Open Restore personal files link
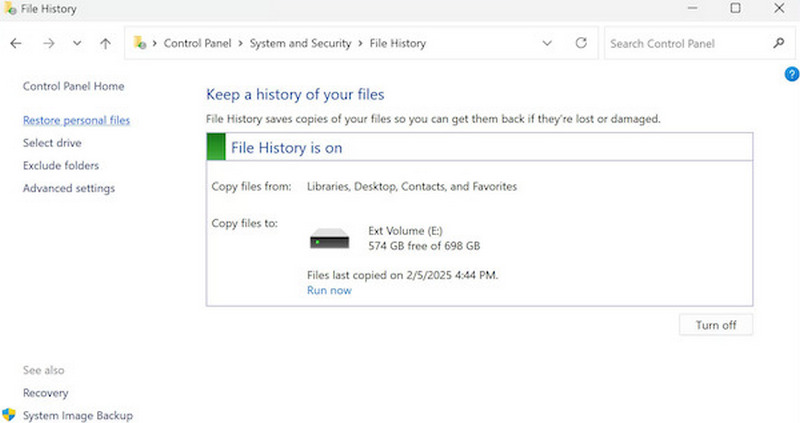Screen dimensions: 800x423 pyautogui.click(x=77, y=120)
